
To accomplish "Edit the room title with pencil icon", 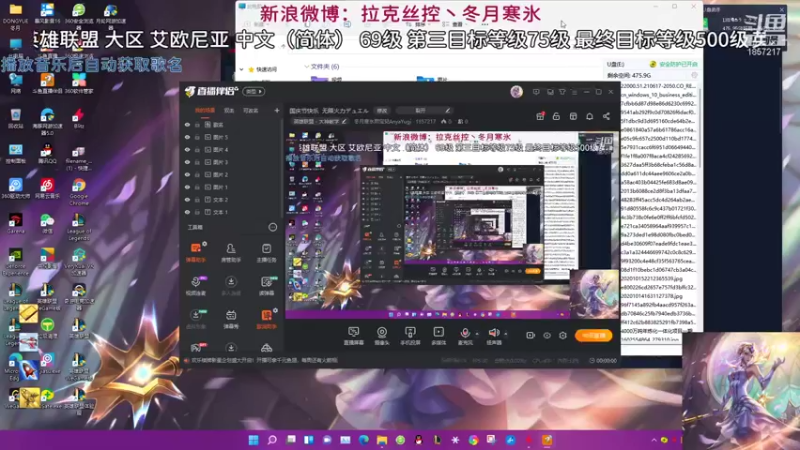I will point(447,110).
